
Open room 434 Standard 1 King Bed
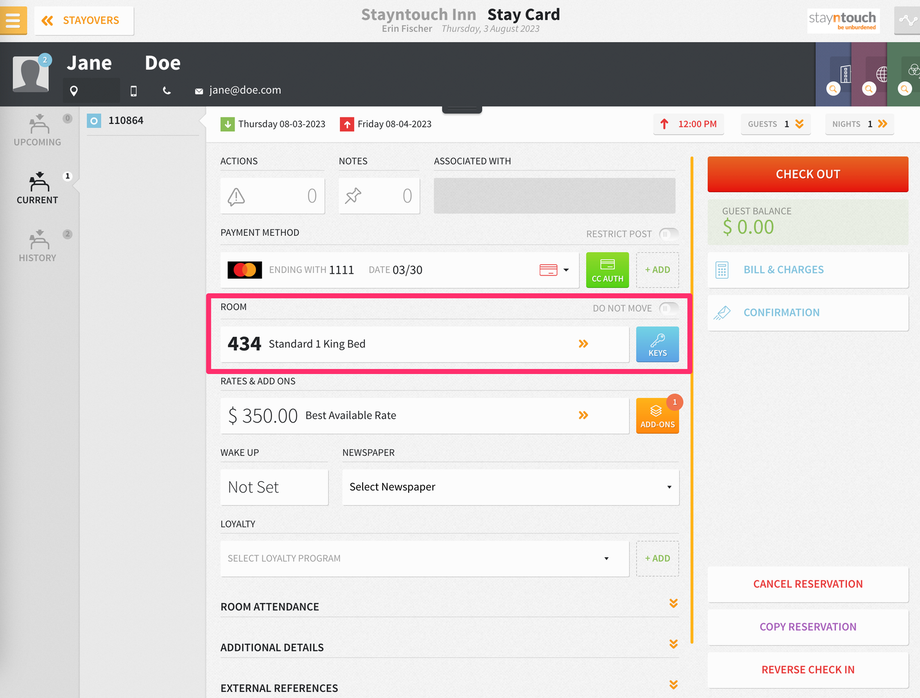pos(425,344)
